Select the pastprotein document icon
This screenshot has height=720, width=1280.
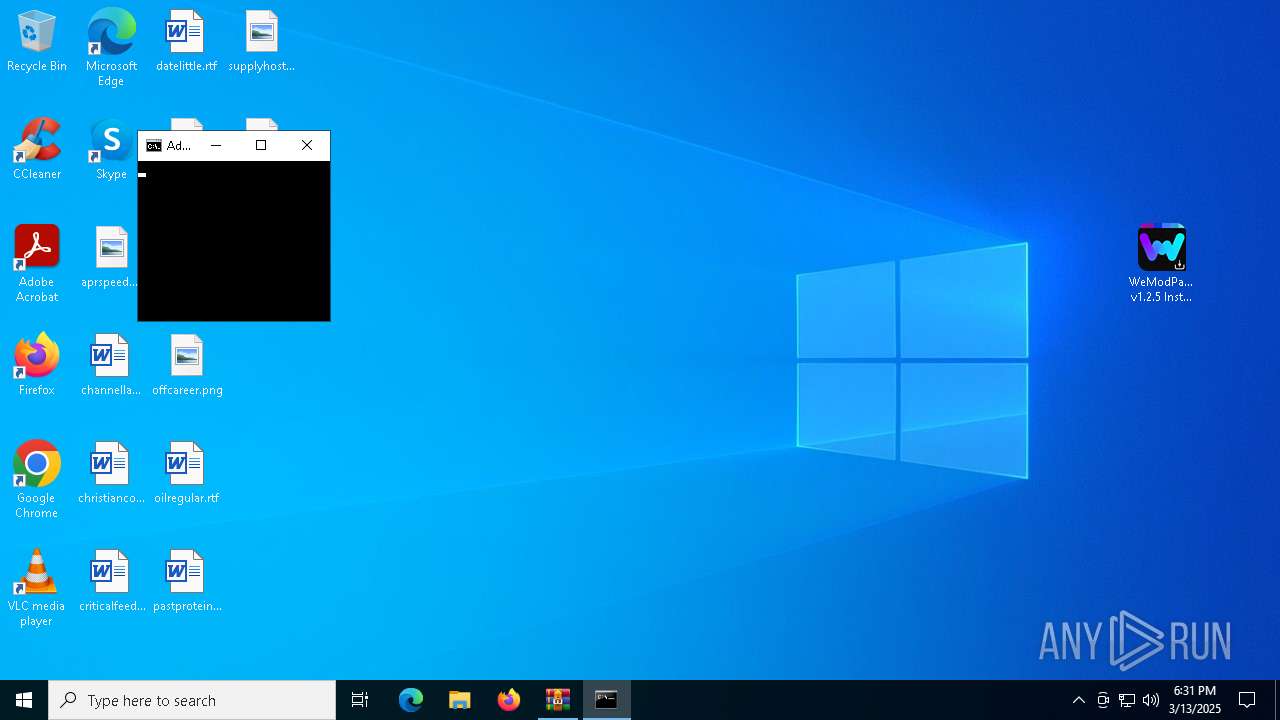click(187, 582)
